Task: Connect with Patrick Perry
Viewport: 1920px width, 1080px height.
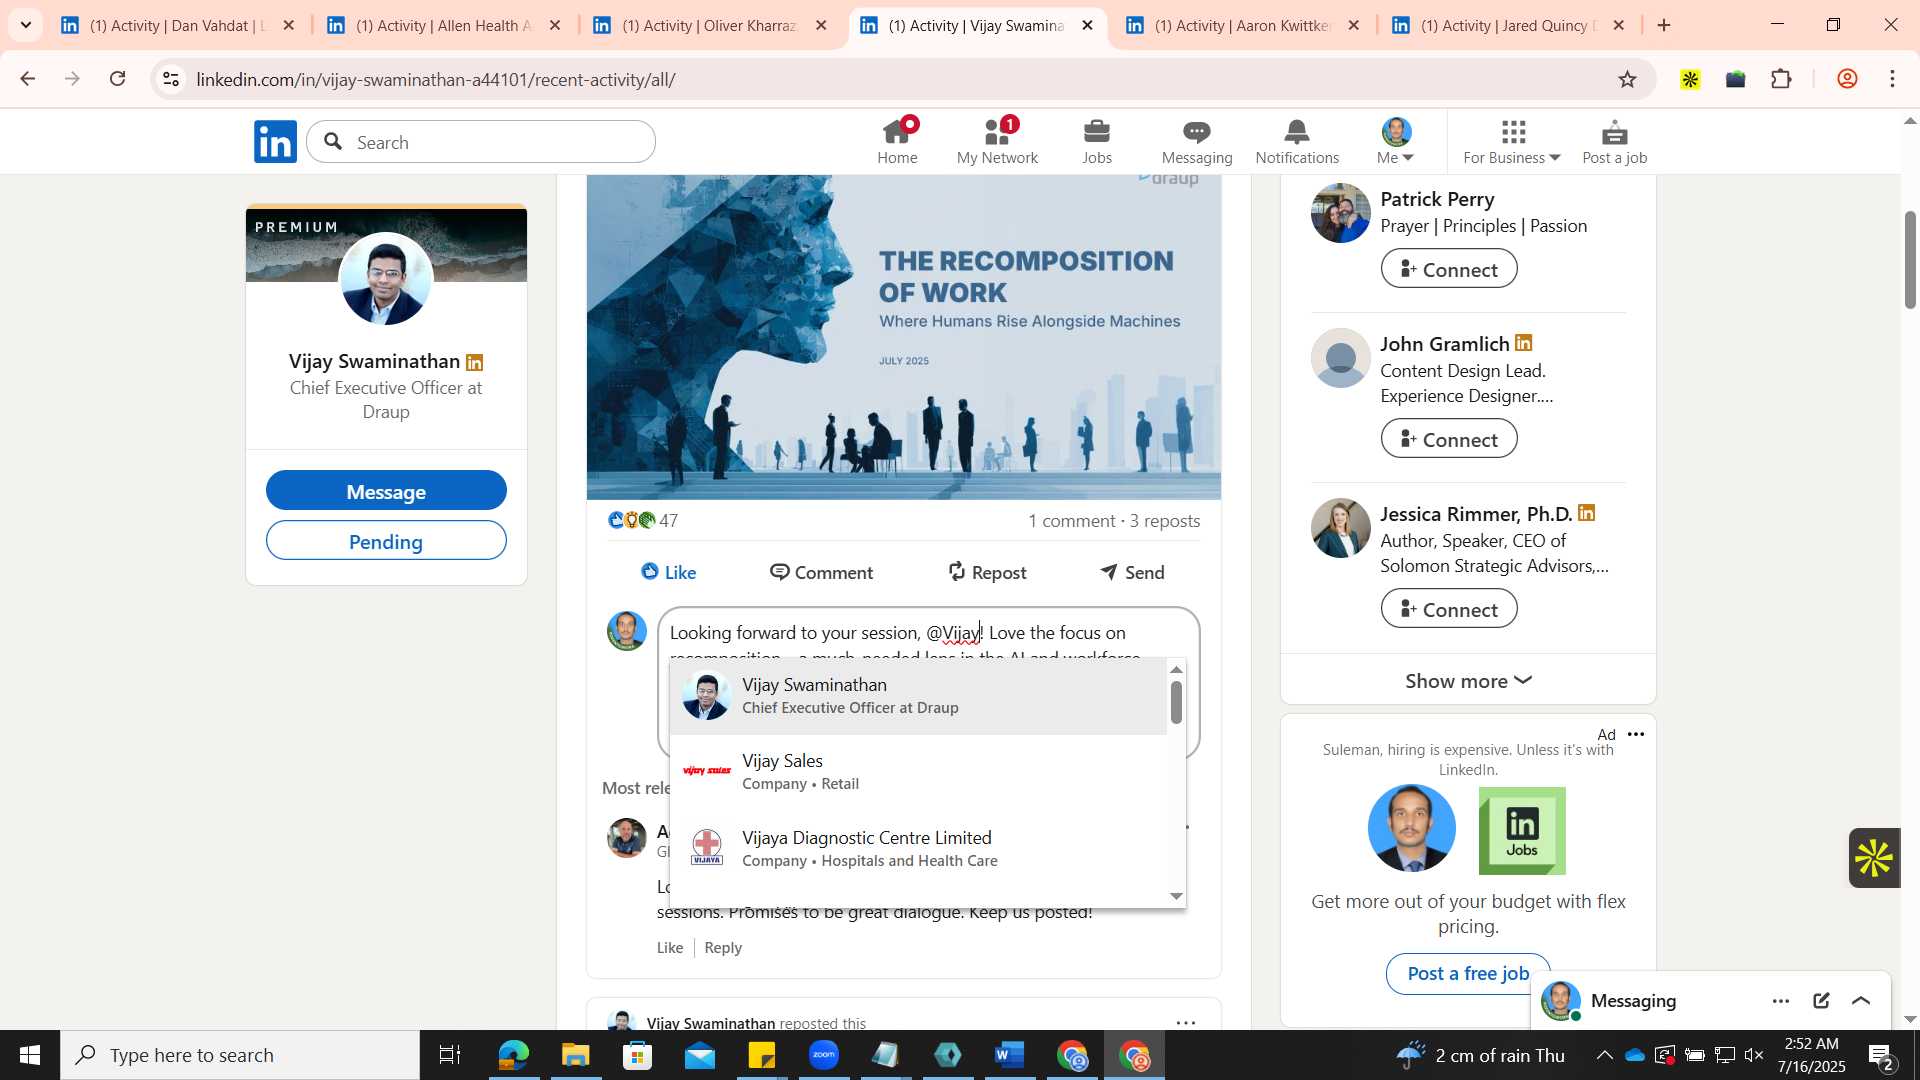Action: [1449, 269]
